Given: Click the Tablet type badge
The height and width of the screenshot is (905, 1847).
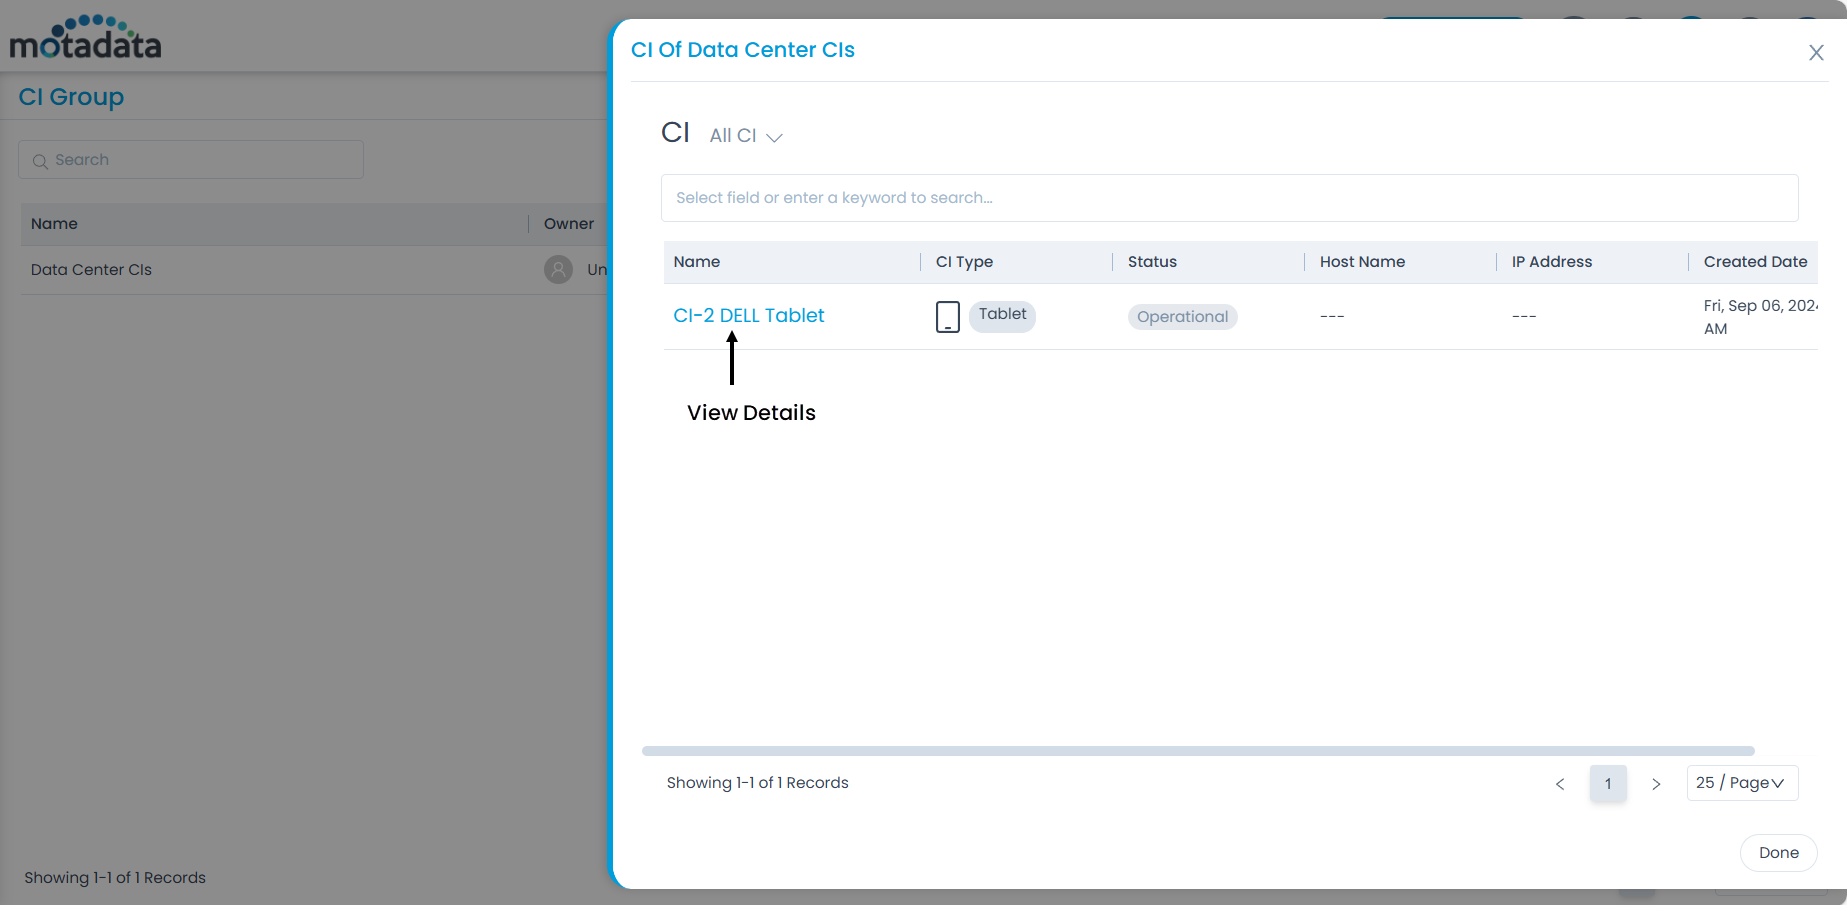Looking at the screenshot, I should (1002, 315).
